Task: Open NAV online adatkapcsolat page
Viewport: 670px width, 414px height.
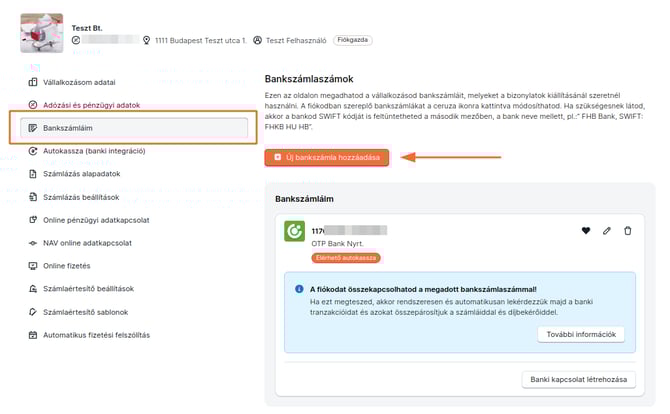Action: click(87, 243)
